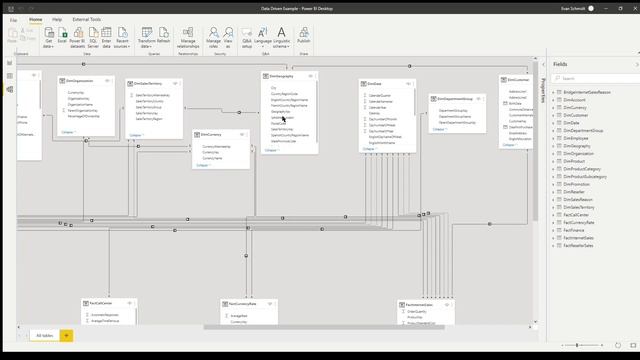Collapse the DimDate table card
Screen dimensions: 640x360
370,149
